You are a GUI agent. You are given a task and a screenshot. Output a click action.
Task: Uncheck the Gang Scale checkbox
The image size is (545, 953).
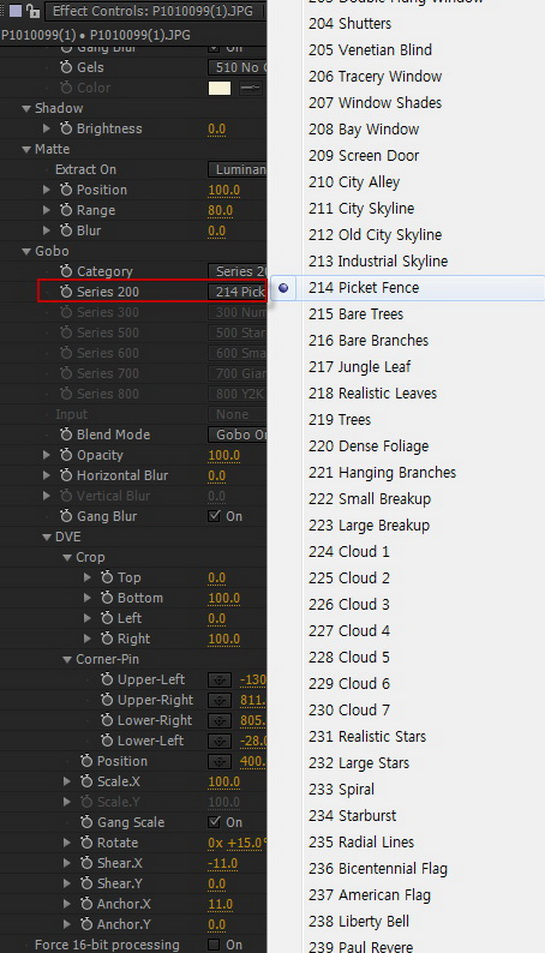(214, 822)
